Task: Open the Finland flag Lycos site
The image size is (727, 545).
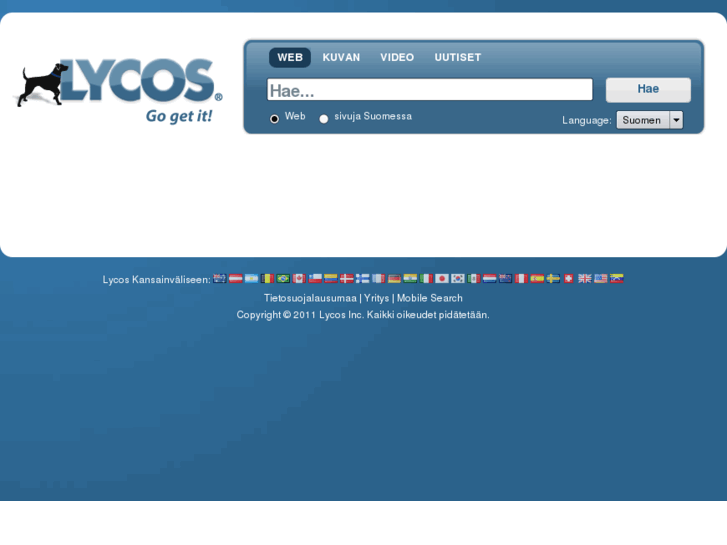Action: (363, 278)
